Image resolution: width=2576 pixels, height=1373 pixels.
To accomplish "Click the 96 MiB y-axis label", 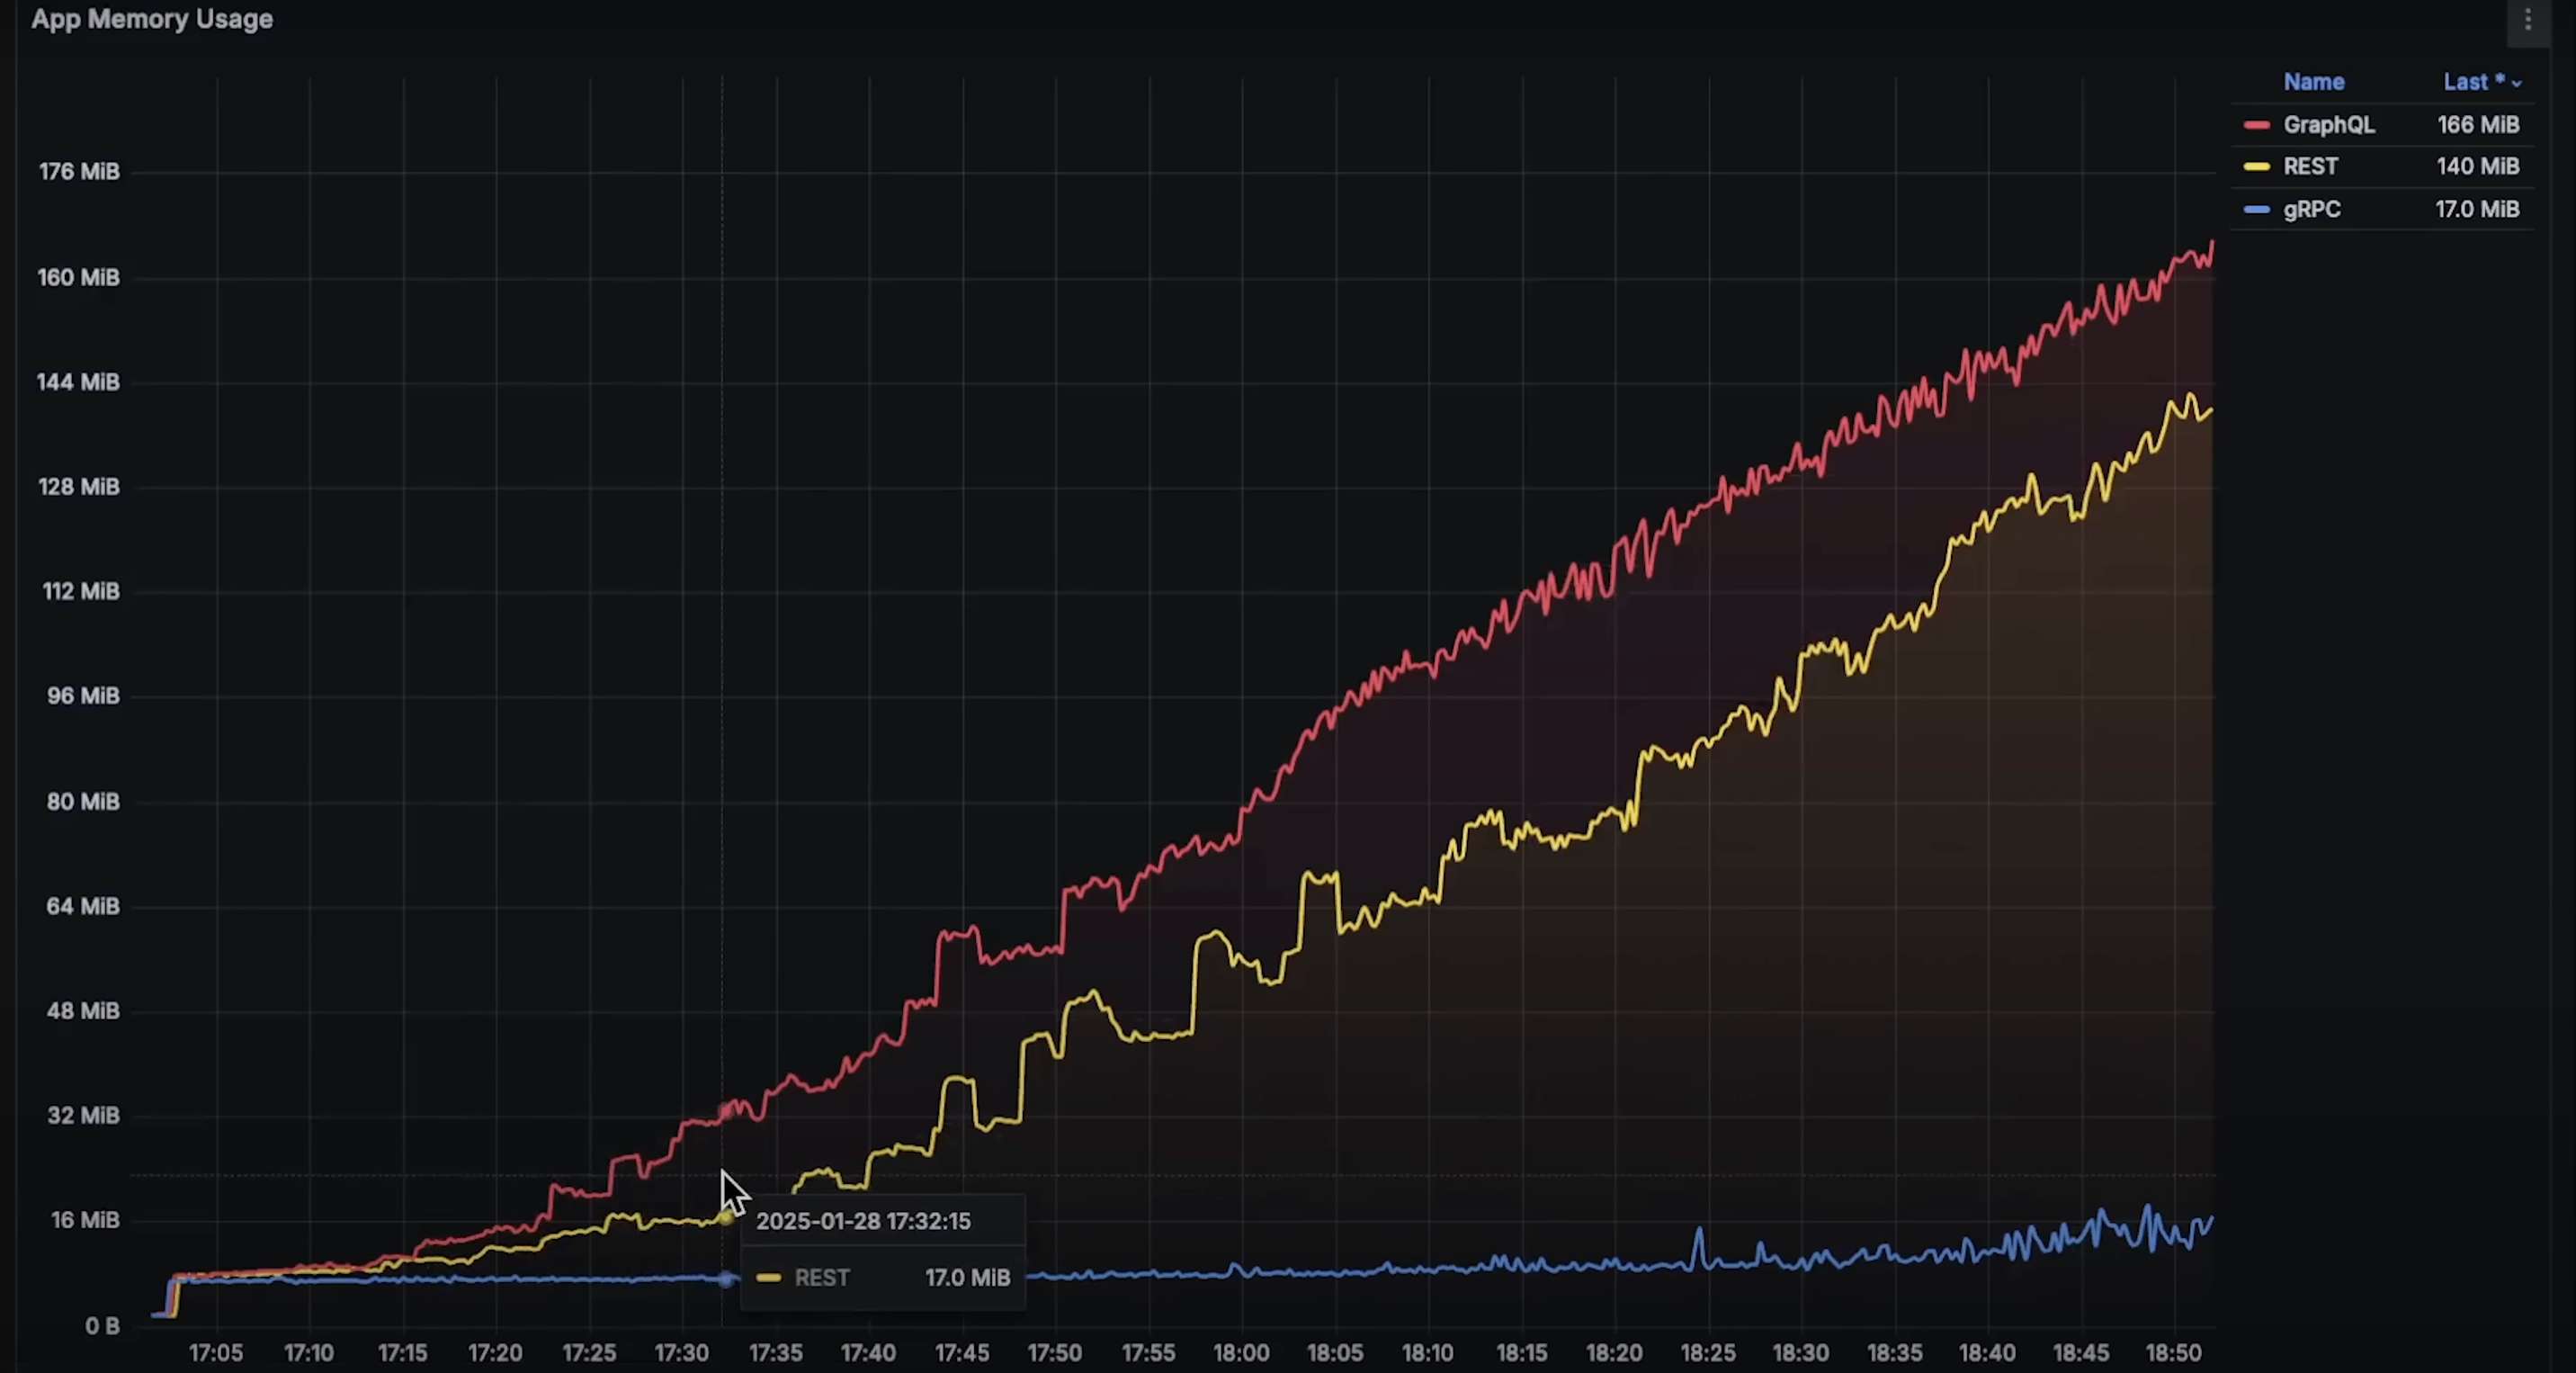I will pos(82,696).
